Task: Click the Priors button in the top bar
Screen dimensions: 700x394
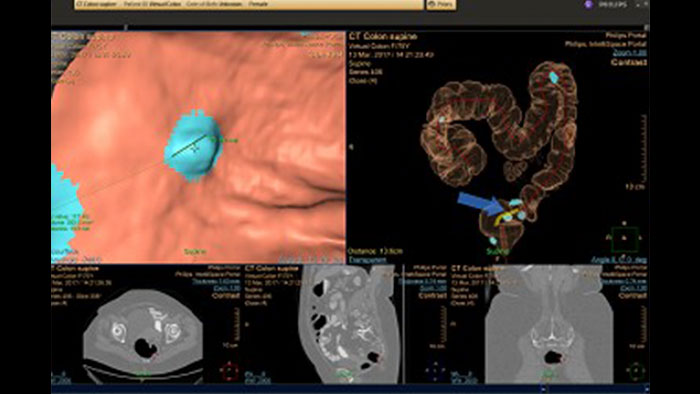Action: coord(441,4)
